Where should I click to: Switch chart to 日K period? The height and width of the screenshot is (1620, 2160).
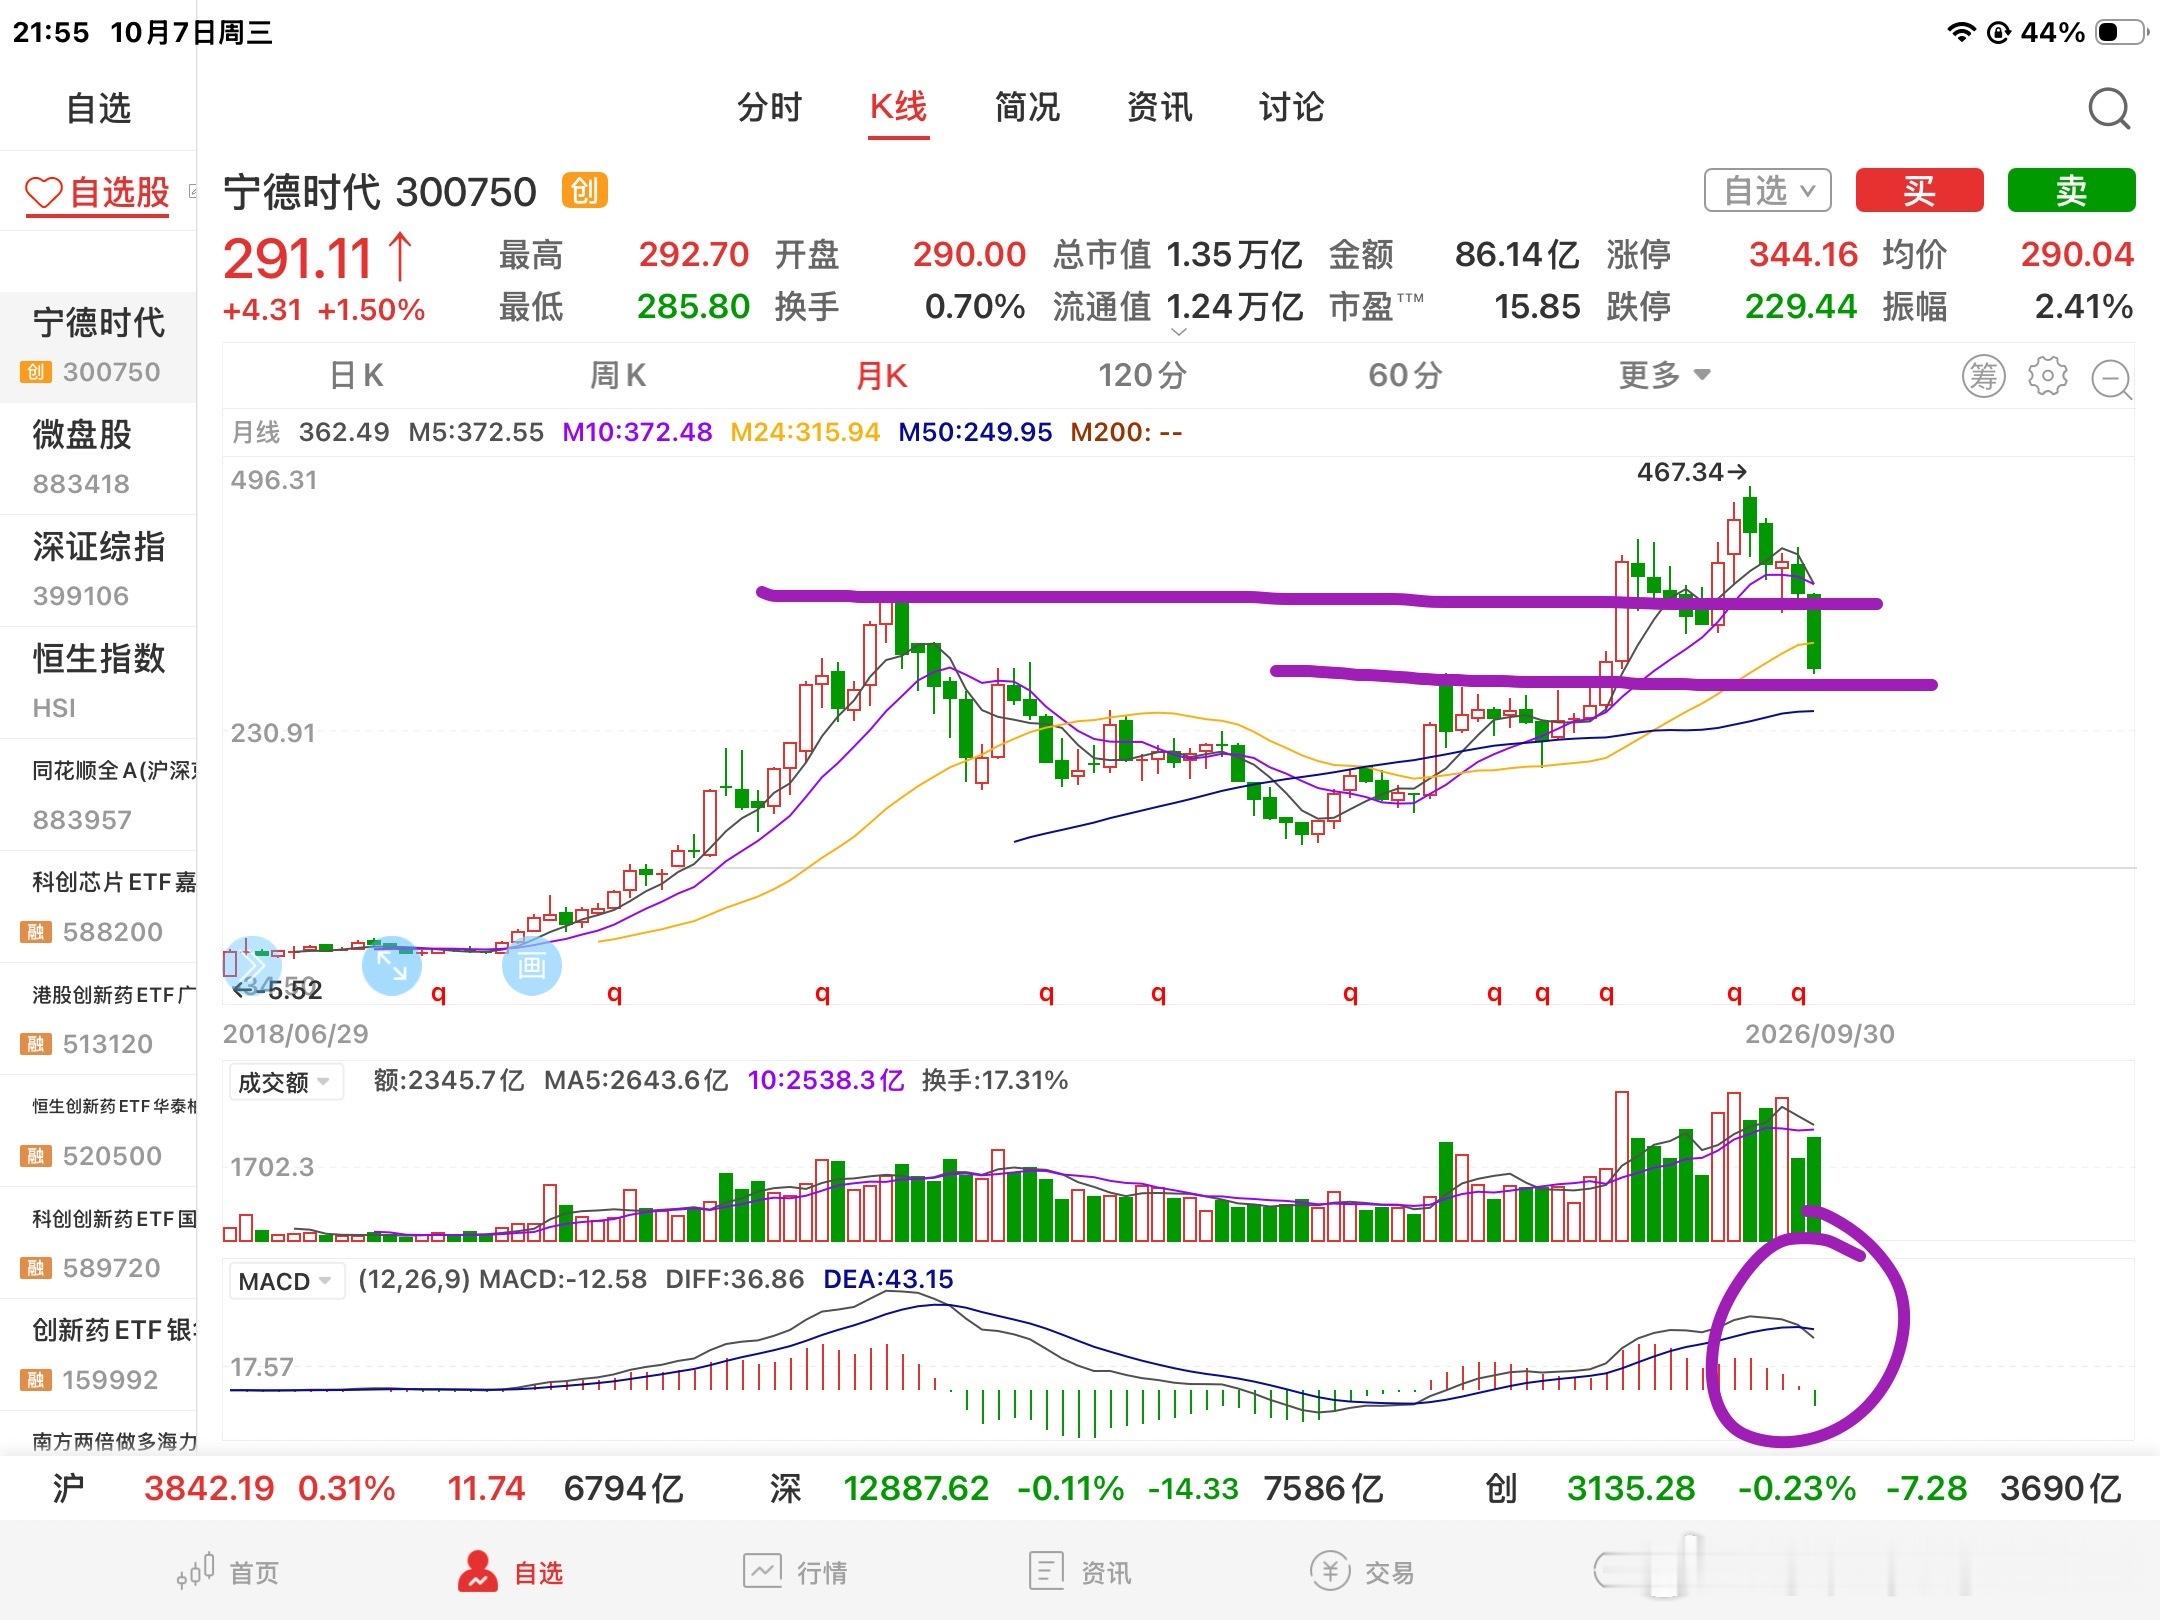(356, 376)
